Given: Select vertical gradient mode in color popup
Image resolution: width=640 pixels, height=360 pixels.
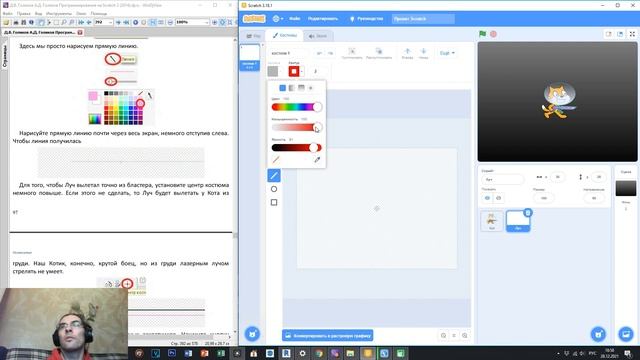Looking at the screenshot, I should [301, 88].
